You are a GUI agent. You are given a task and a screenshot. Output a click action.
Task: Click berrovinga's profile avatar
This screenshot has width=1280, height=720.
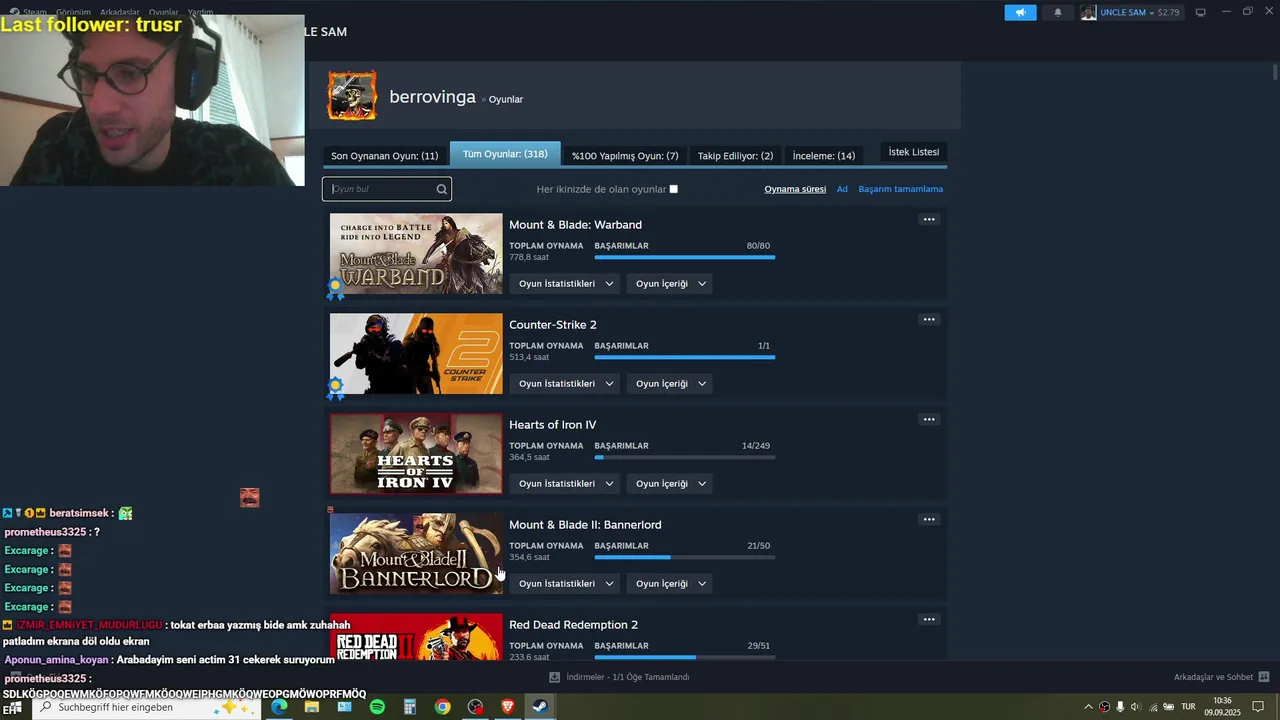(x=352, y=96)
